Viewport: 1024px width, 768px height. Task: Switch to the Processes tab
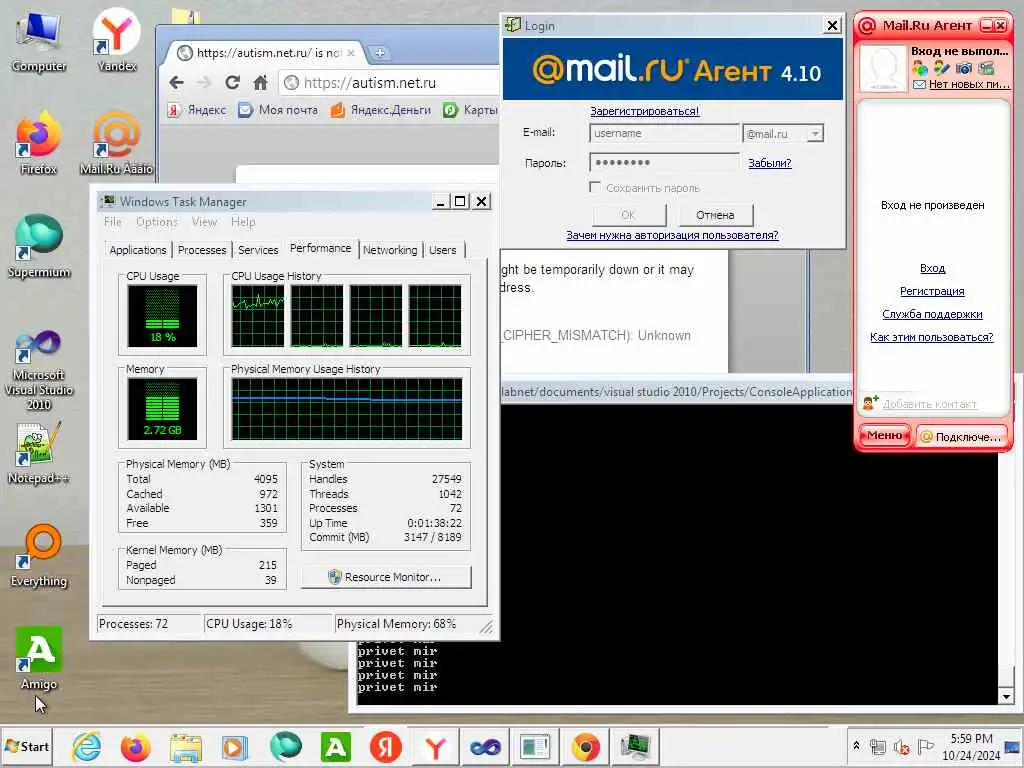coord(202,250)
